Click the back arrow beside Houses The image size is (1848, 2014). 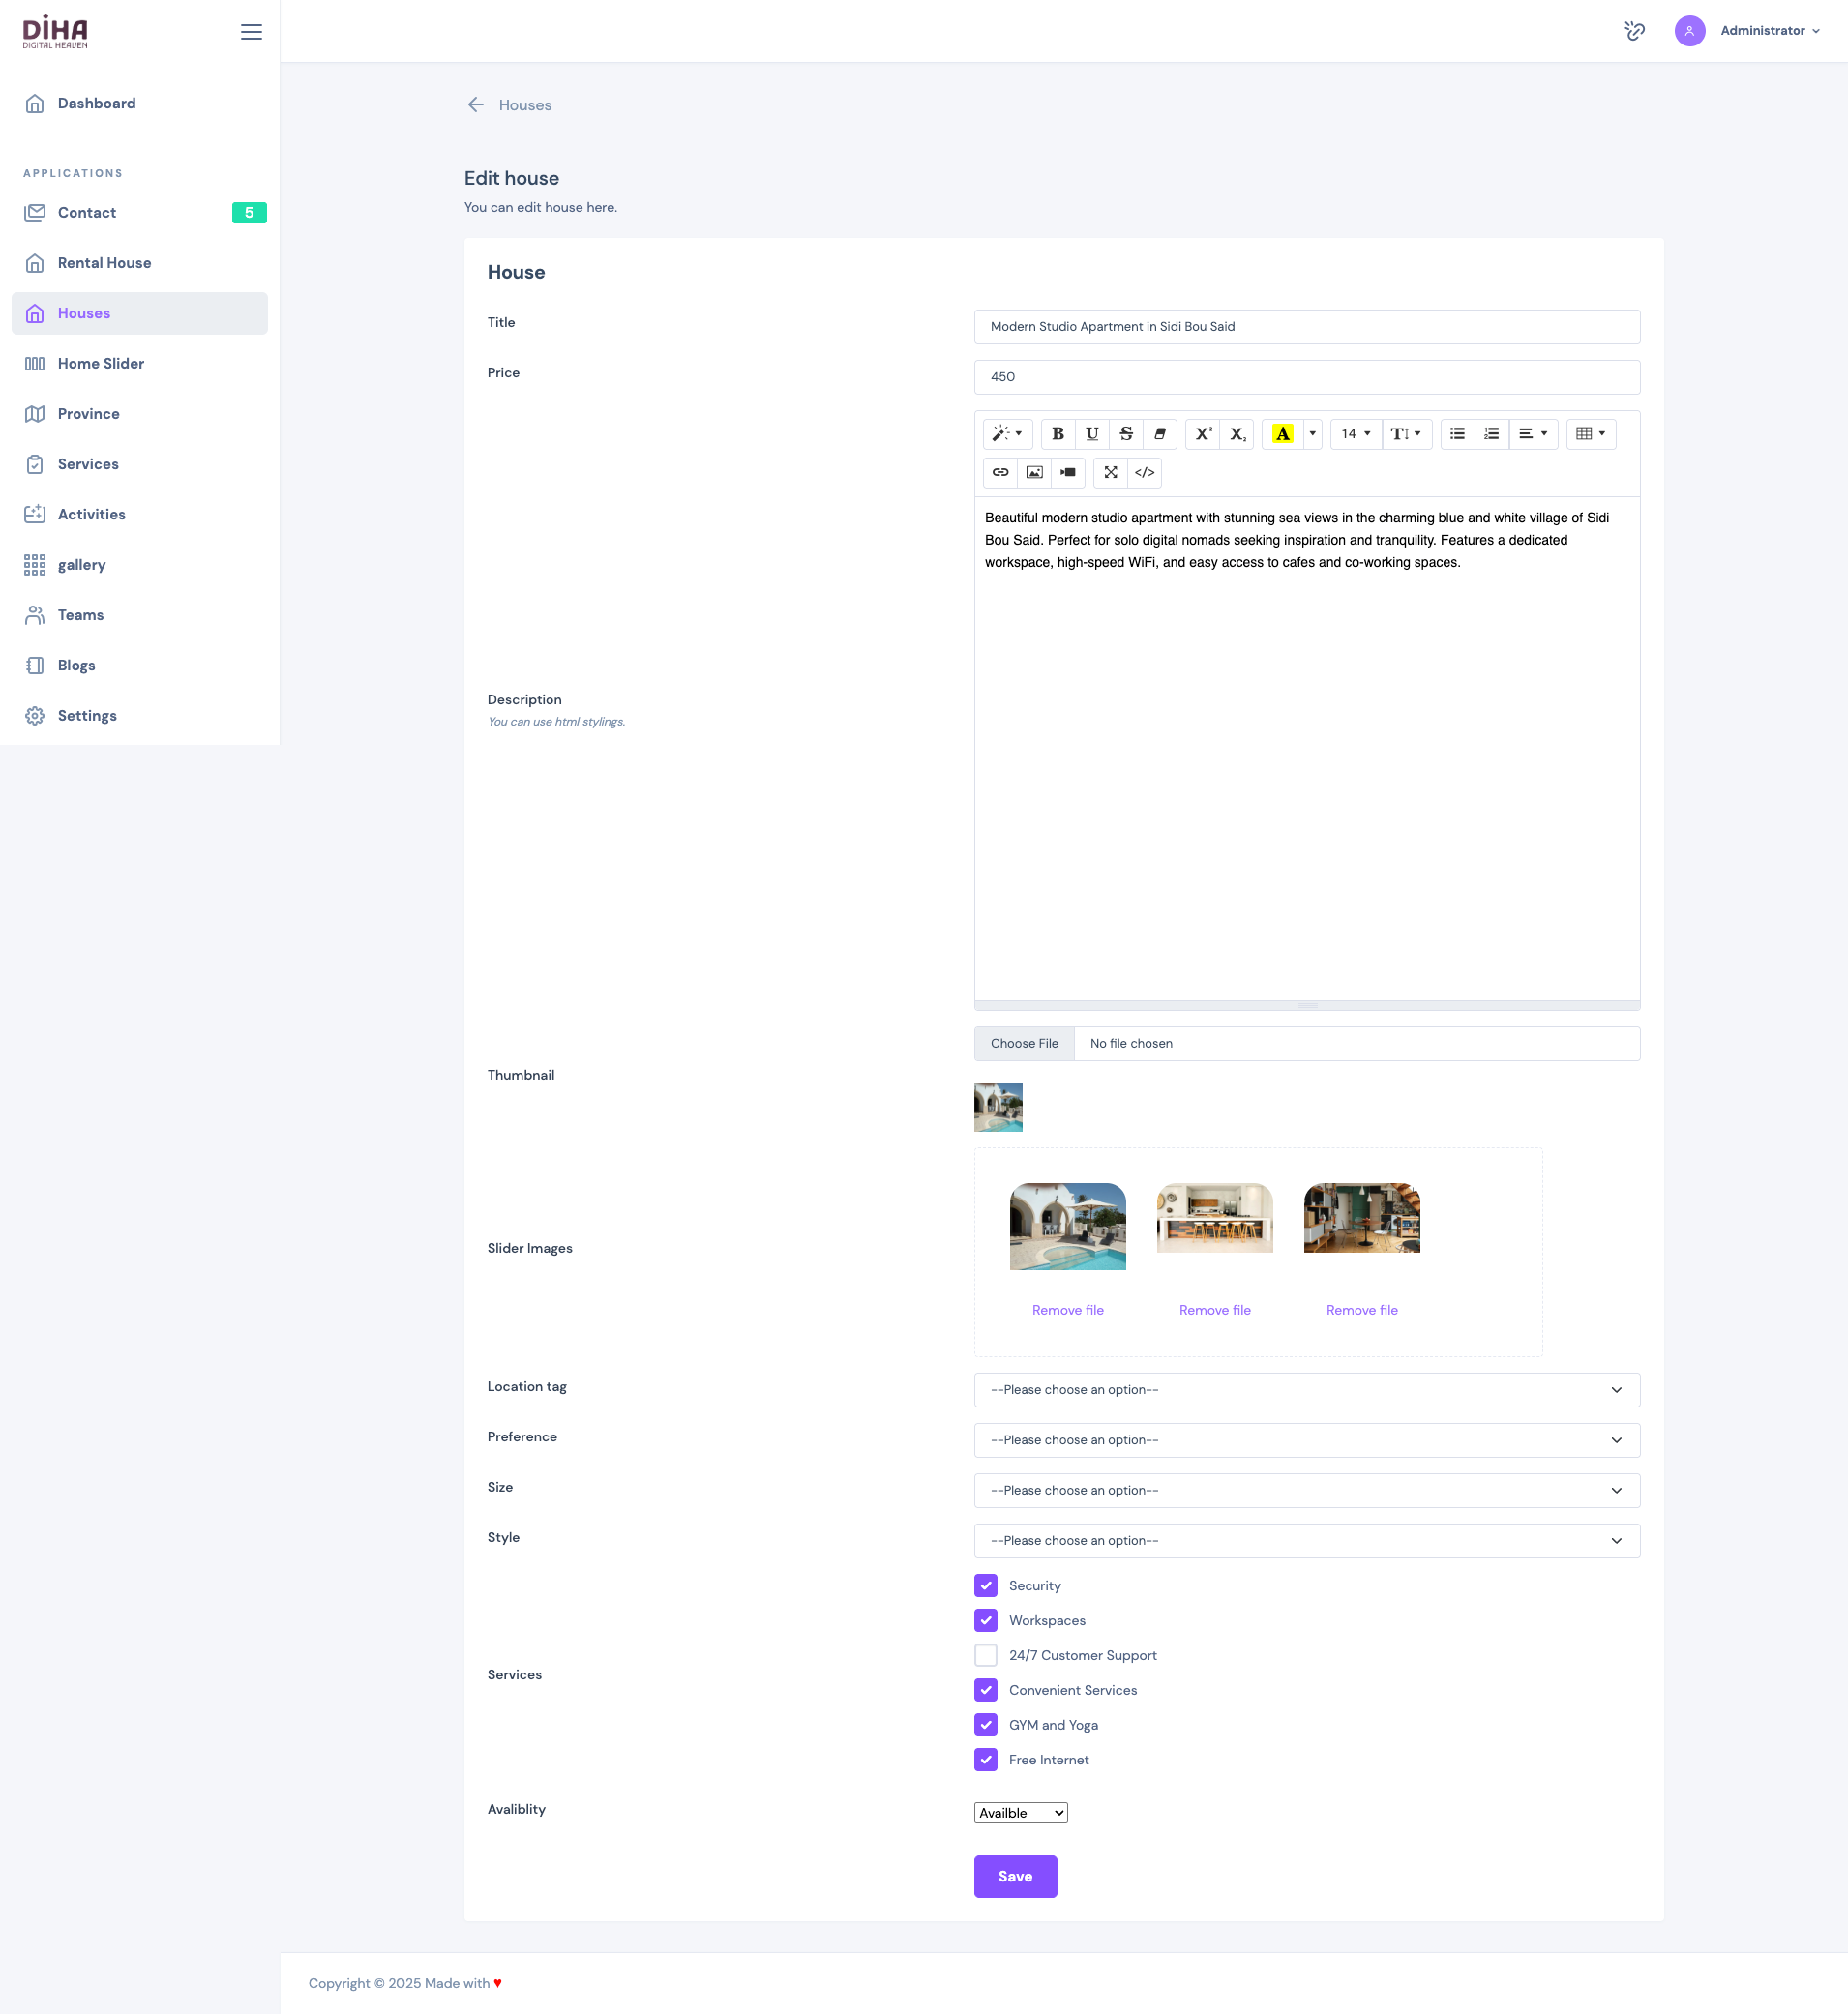pos(476,105)
